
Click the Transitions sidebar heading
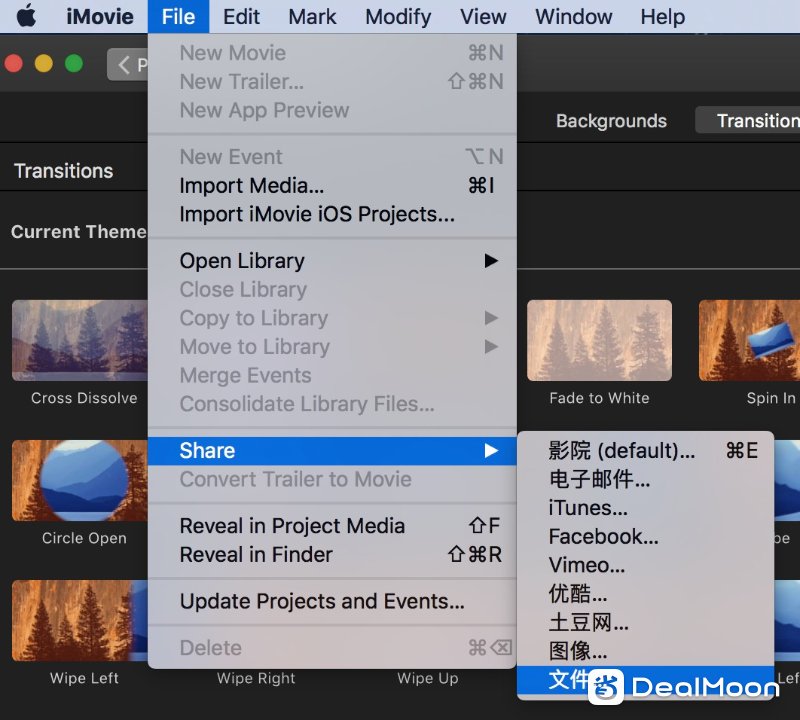pyautogui.click(x=64, y=171)
